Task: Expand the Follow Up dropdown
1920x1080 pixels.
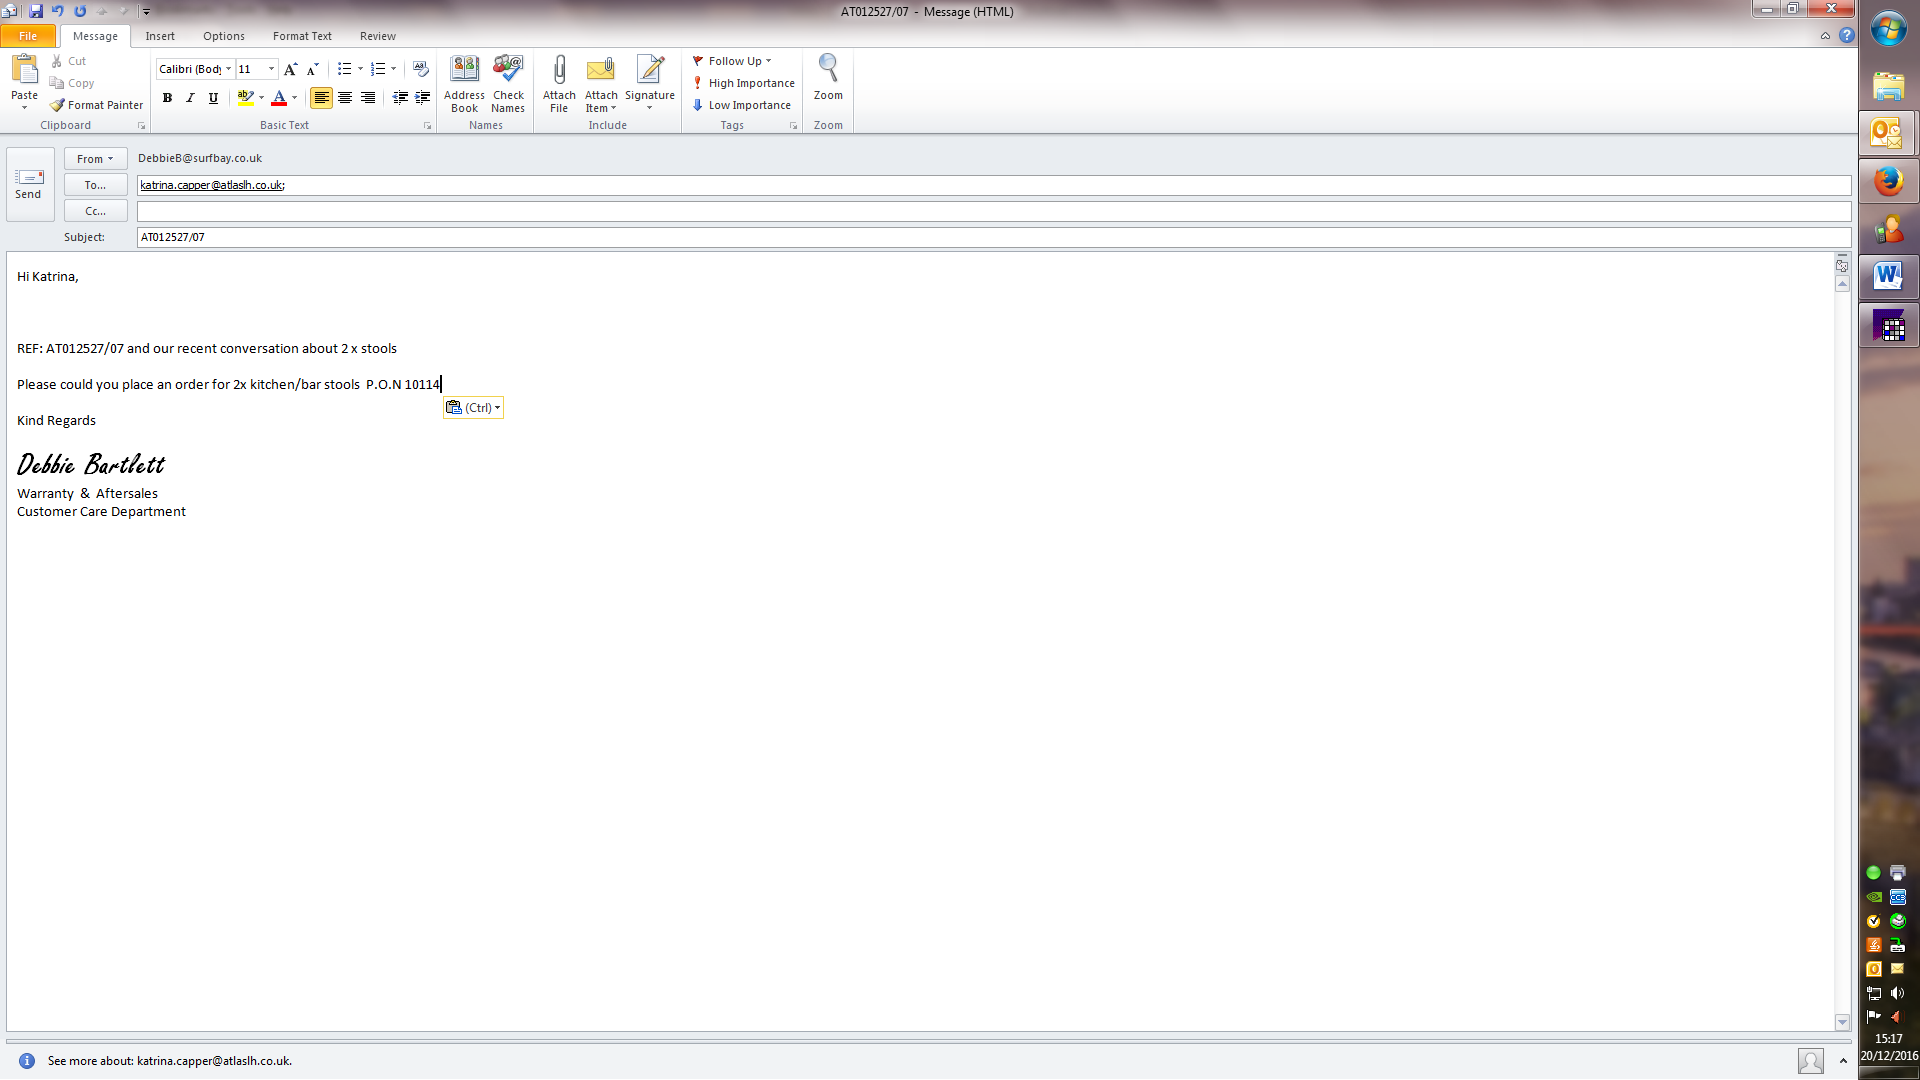Action: coord(768,61)
